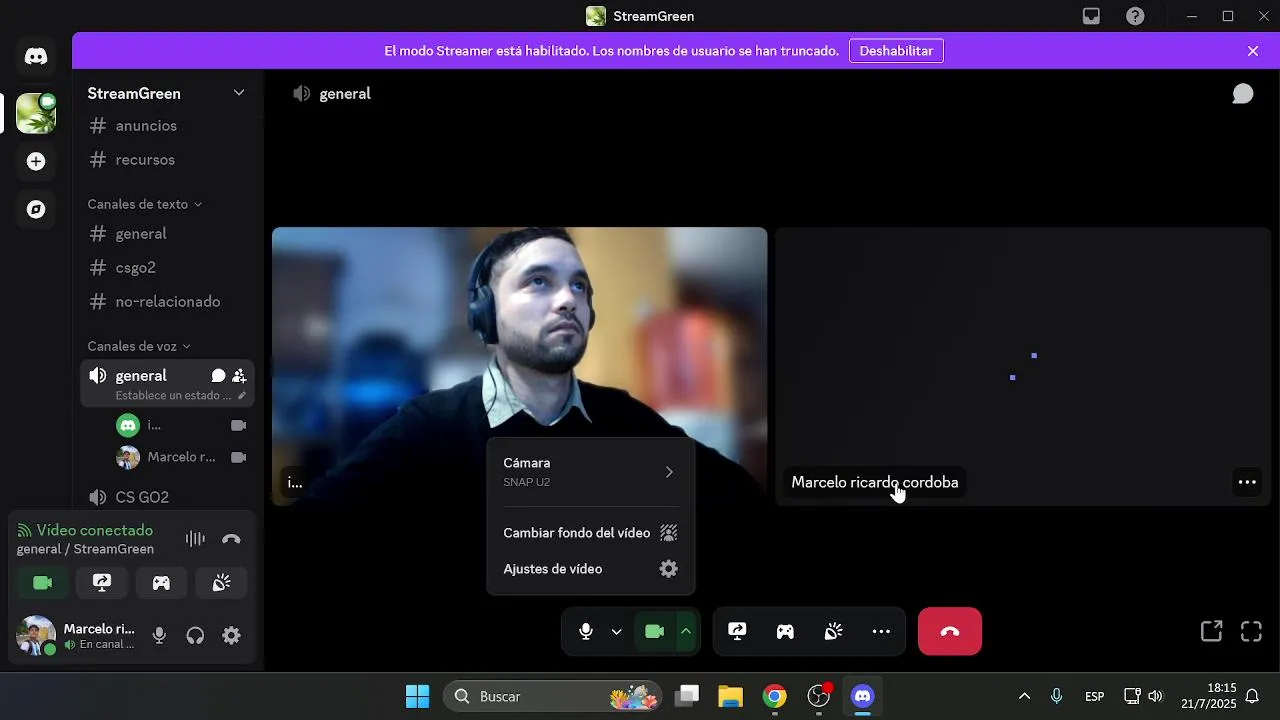Open Marcelo's user profile avatar
The height and width of the screenshot is (720, 1280).
pos(36,635)
